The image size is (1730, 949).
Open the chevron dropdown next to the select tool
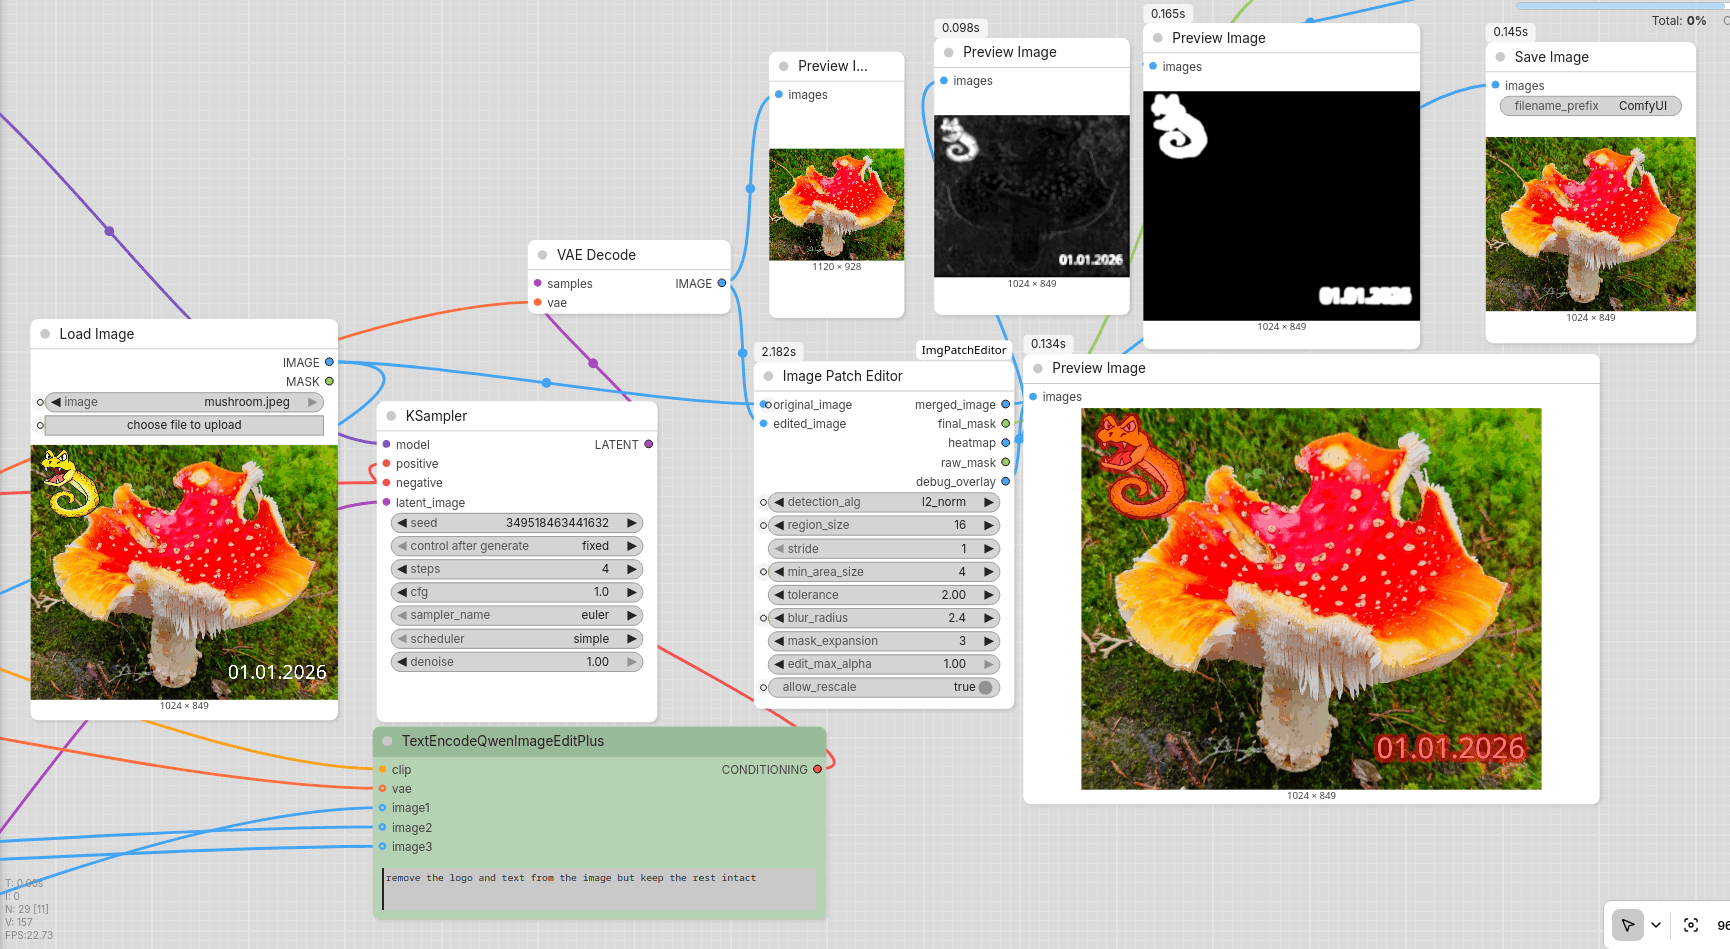click(x=1656, y=925)
